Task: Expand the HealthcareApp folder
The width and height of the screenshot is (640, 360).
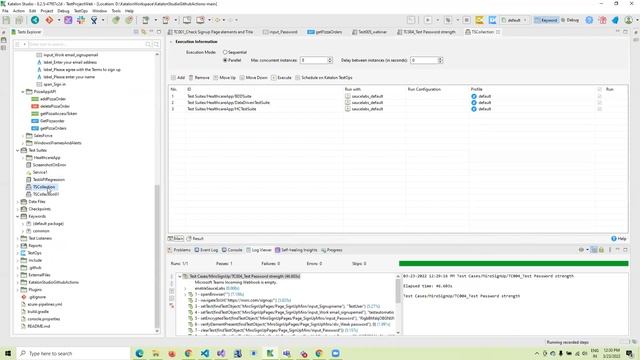Action: (x=23, y=158)
